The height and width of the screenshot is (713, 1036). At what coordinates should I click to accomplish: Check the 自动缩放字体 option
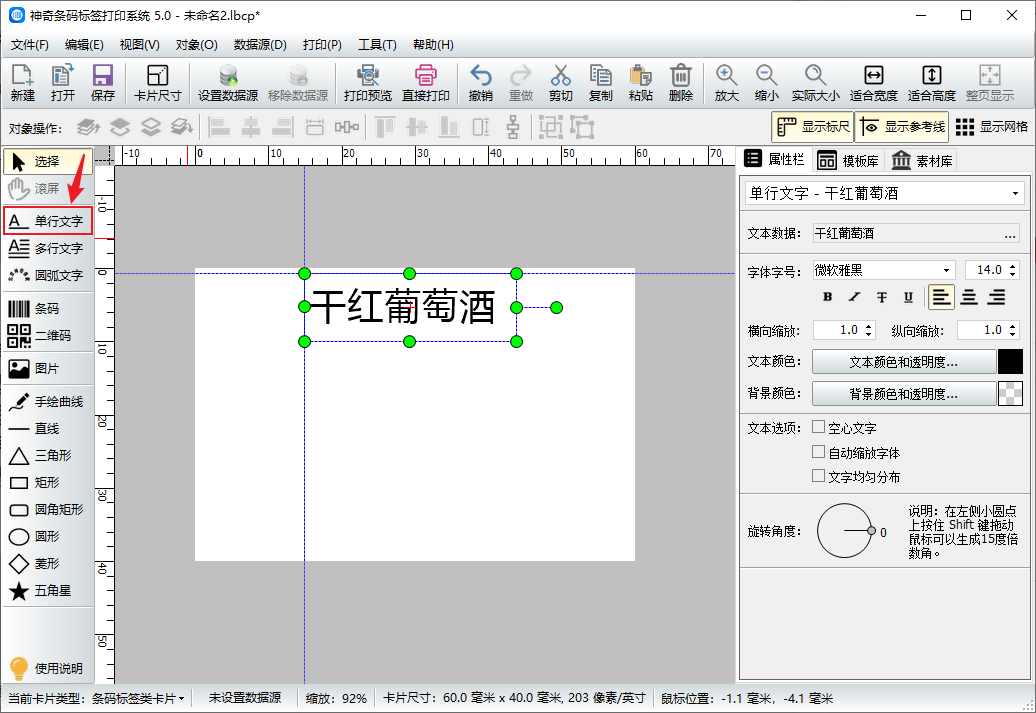coord(819,452)
